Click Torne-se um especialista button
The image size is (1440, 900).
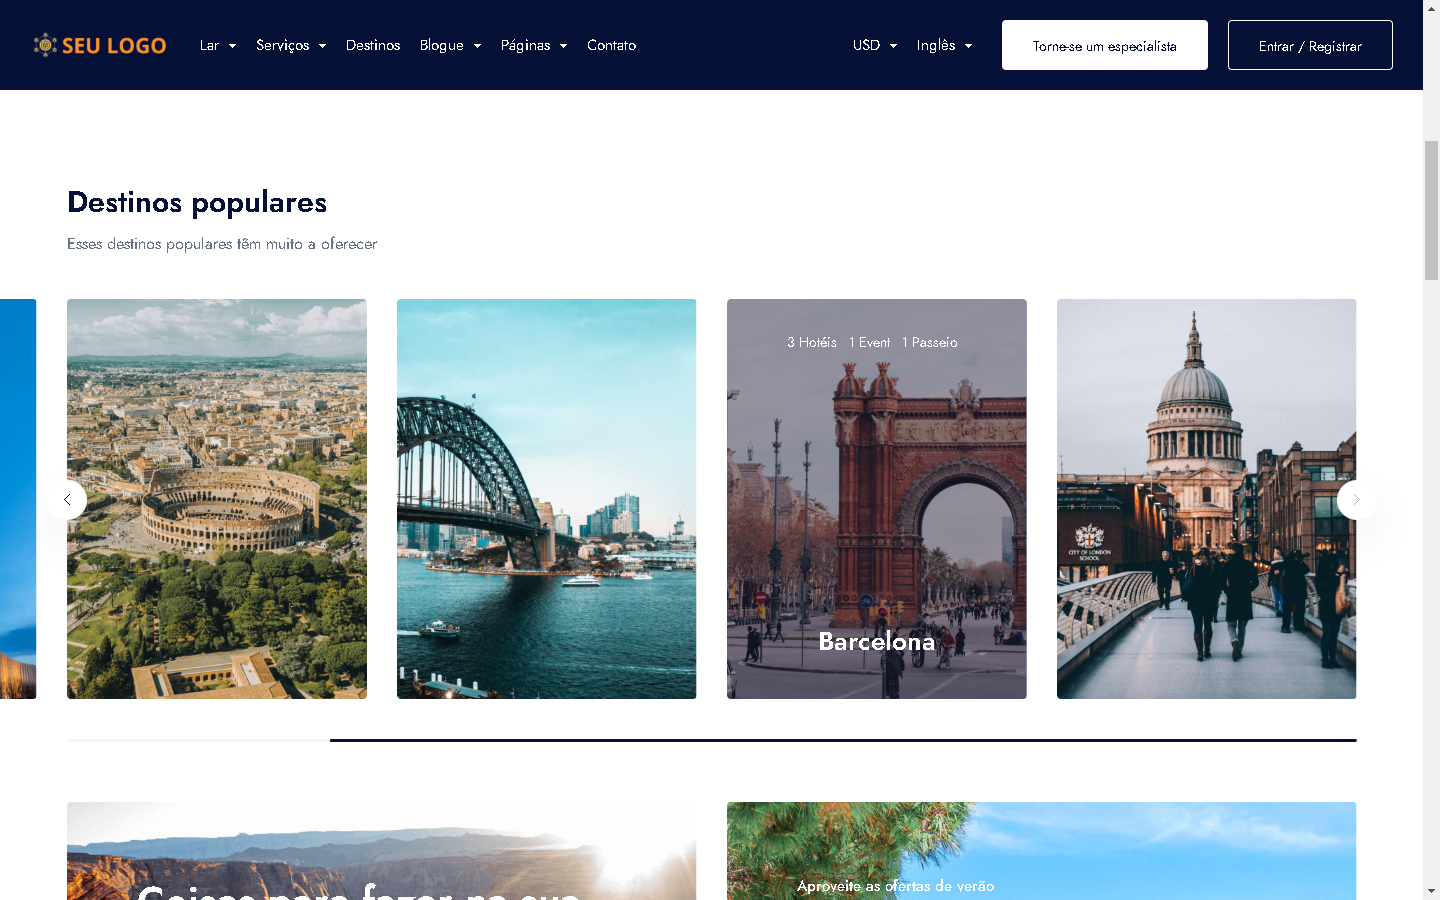(x=1104, y=45)
